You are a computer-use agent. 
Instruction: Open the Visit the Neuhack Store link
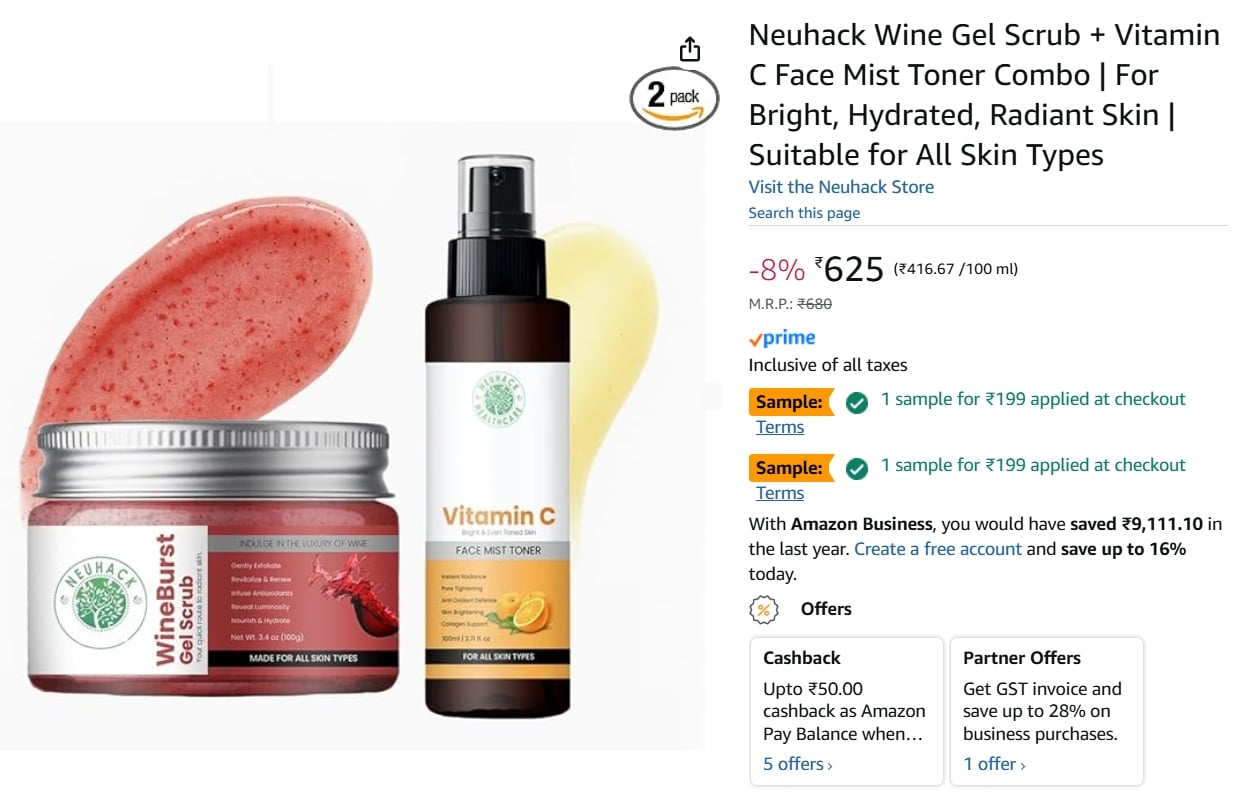click(x=841, y=187)
